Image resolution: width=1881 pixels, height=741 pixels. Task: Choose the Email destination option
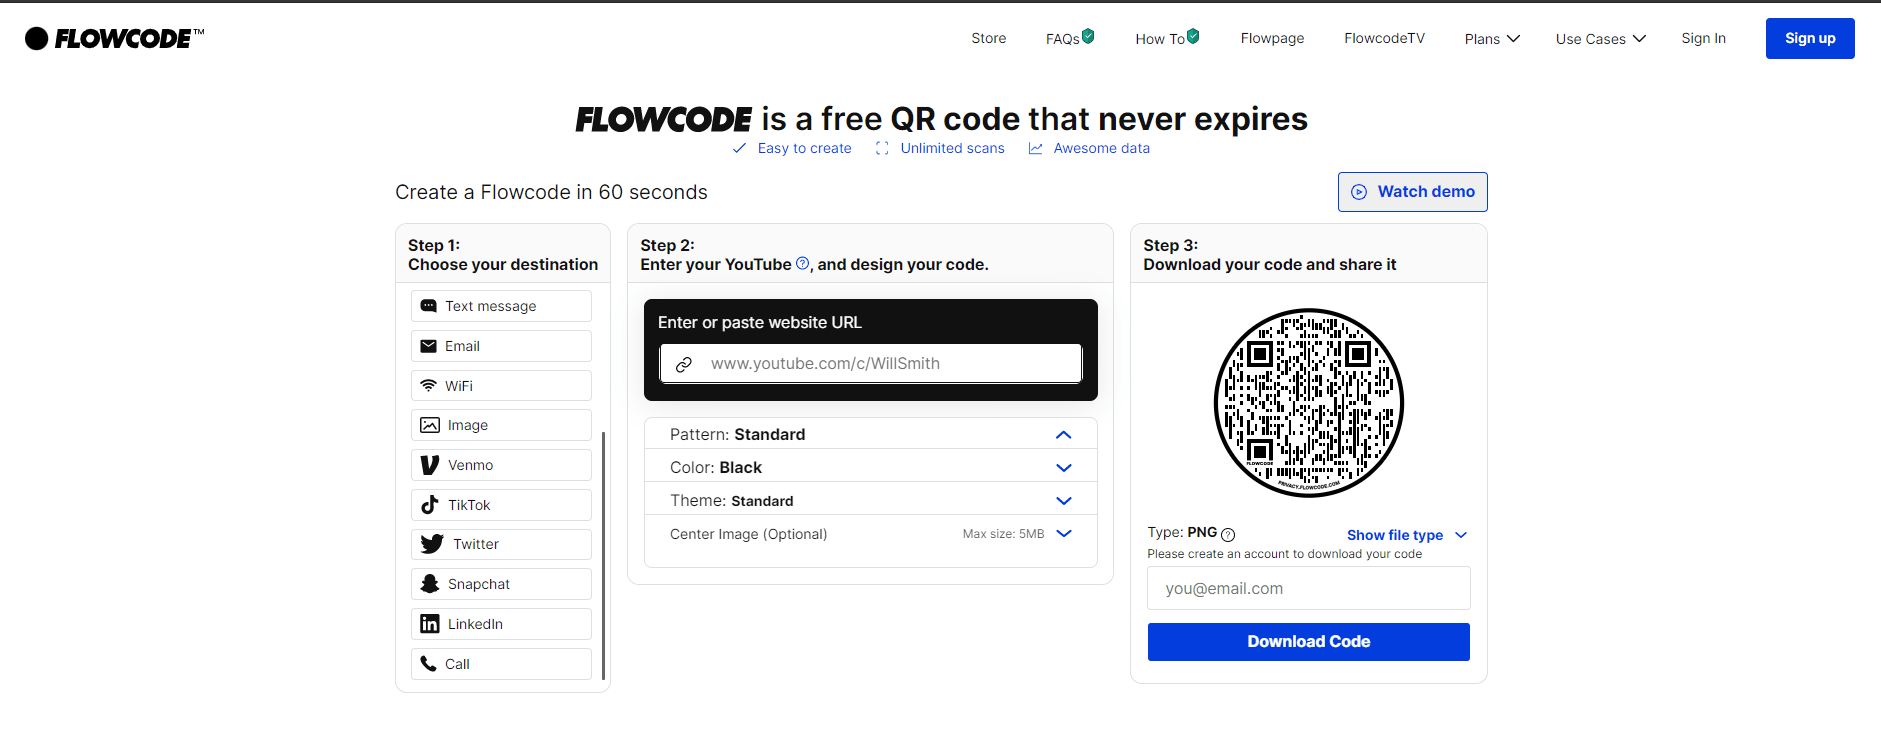pos(430,346)
